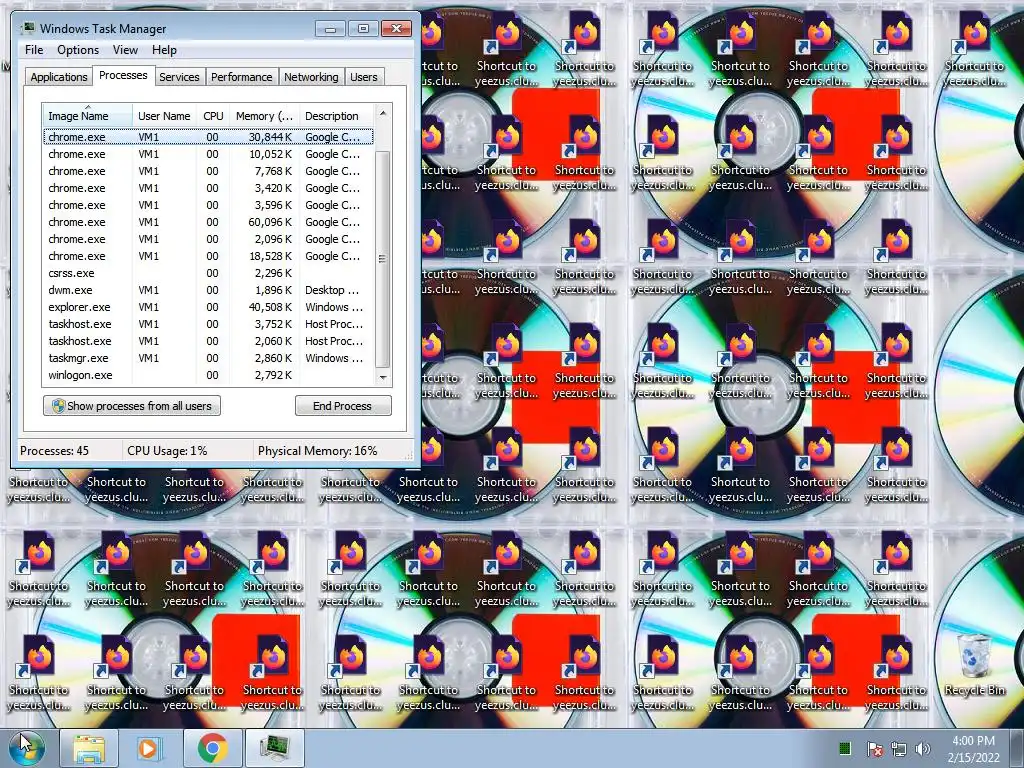Image resolution: width=1024 pixels, height=768 pixels.
Task: Select taskhost.exe using 3,752 K memory
Action: pyautogui.click(x=208, y=324)
